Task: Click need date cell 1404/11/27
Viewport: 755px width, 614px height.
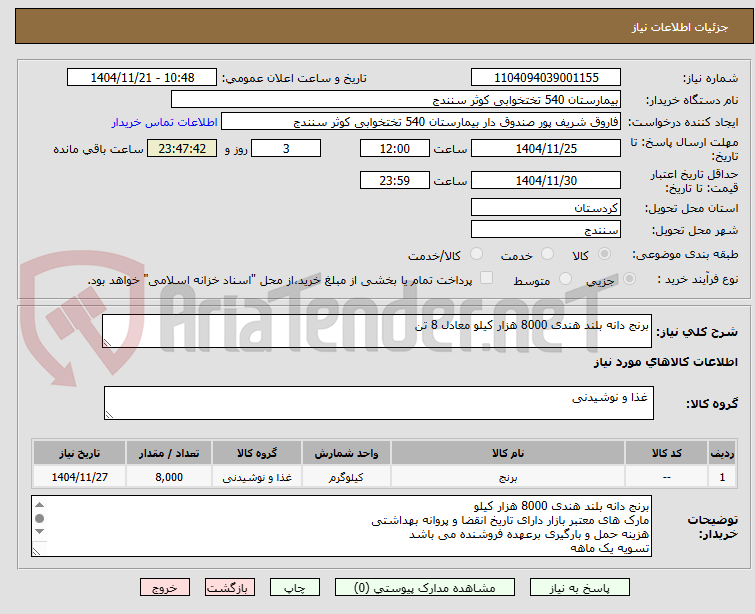Action: click(79, 477)
